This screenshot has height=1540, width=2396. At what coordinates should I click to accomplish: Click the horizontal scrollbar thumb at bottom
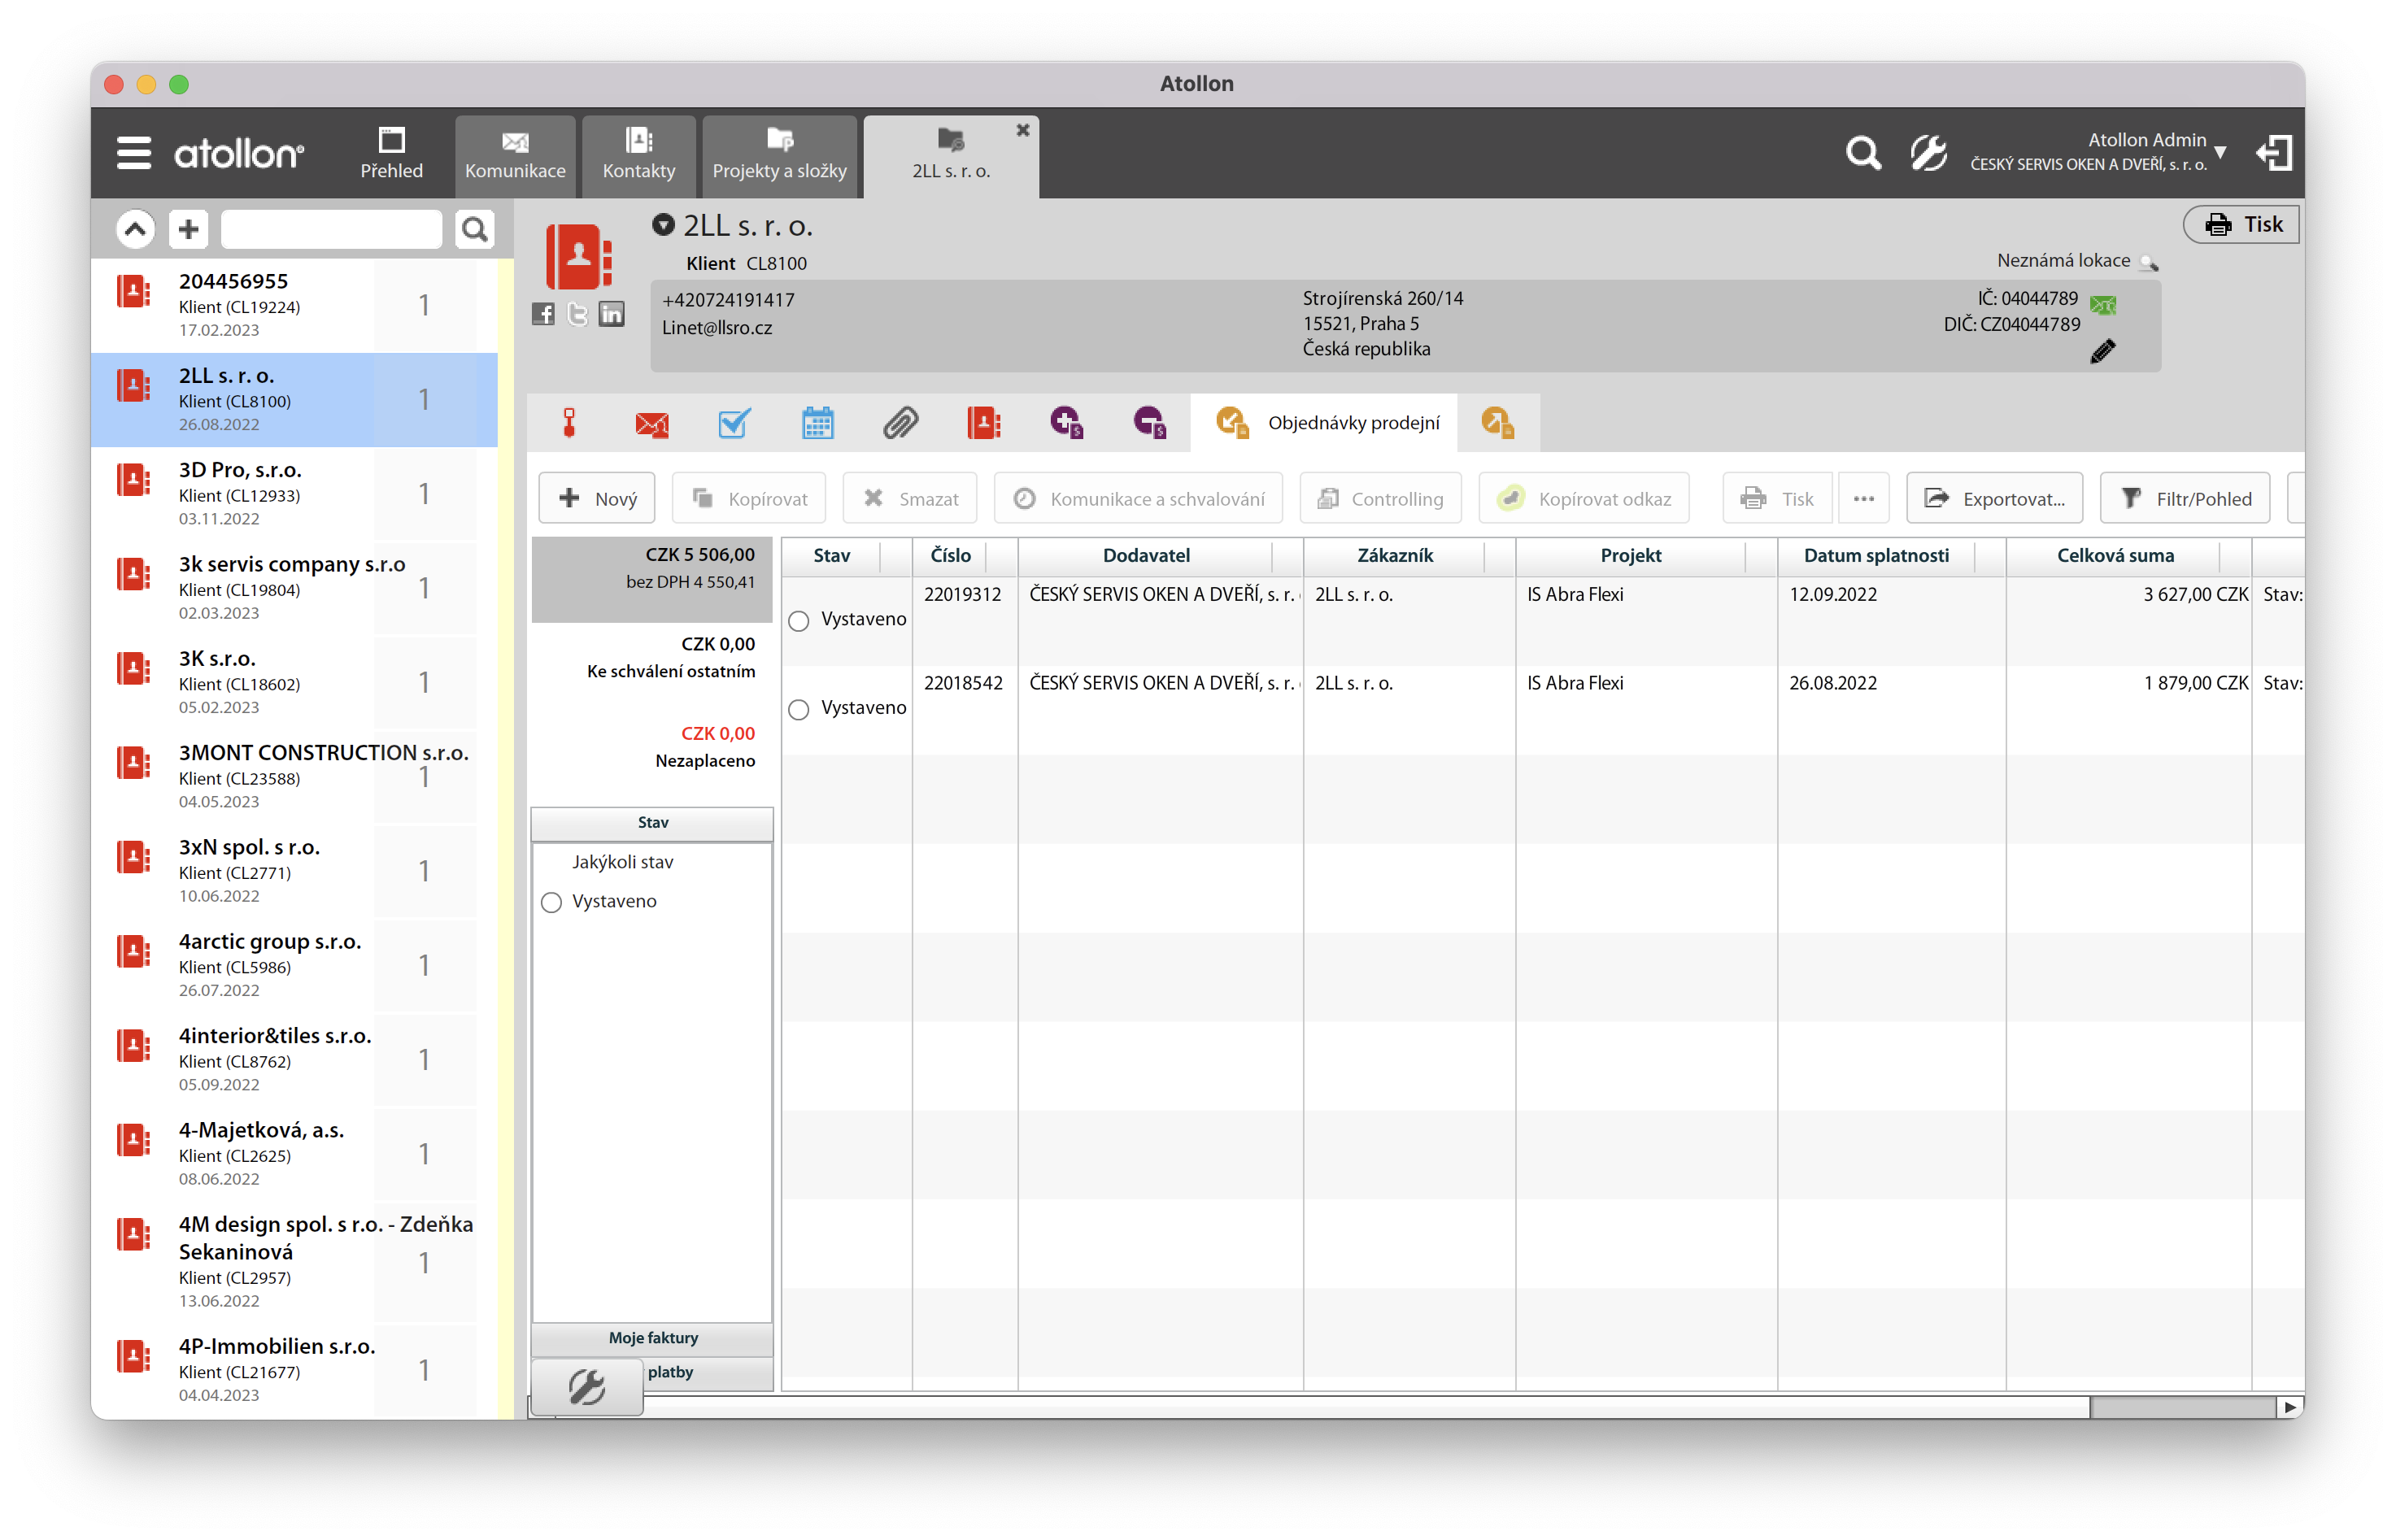(2182, 1407)
